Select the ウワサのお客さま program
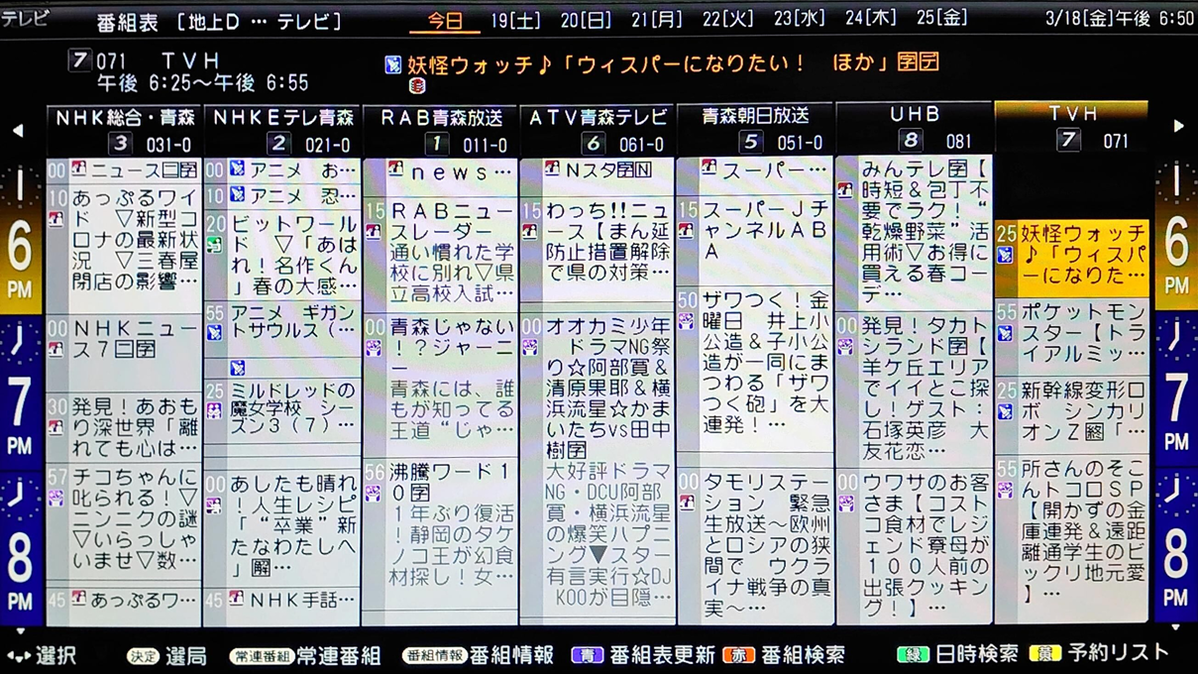 click(x=914, y=545)
